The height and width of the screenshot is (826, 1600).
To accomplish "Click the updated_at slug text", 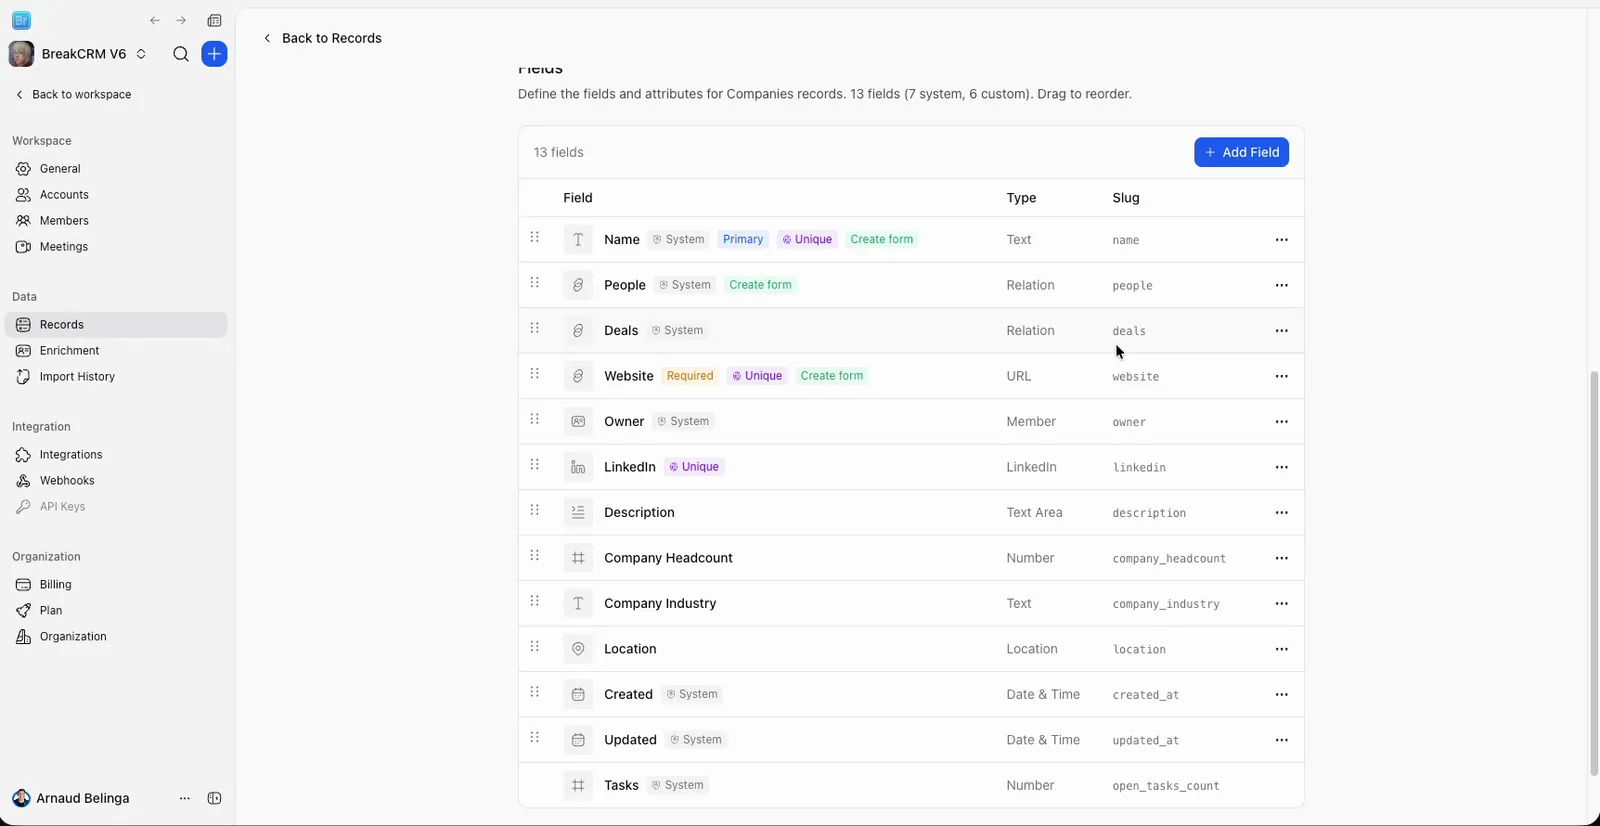I will click(1146, 741).
